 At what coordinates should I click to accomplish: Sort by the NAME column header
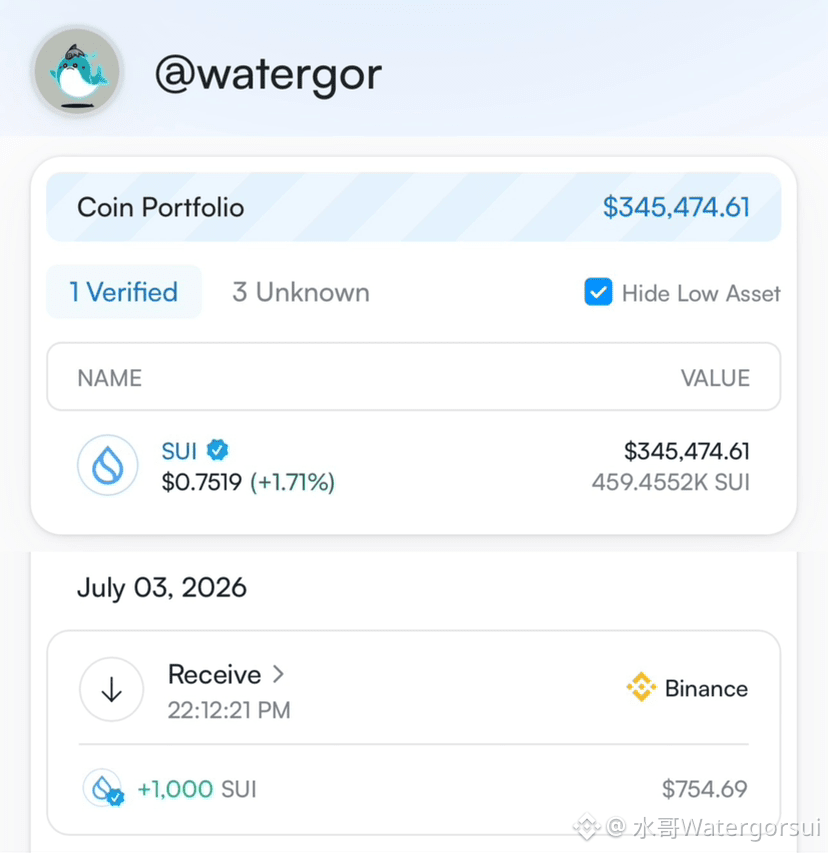(109, 378)
